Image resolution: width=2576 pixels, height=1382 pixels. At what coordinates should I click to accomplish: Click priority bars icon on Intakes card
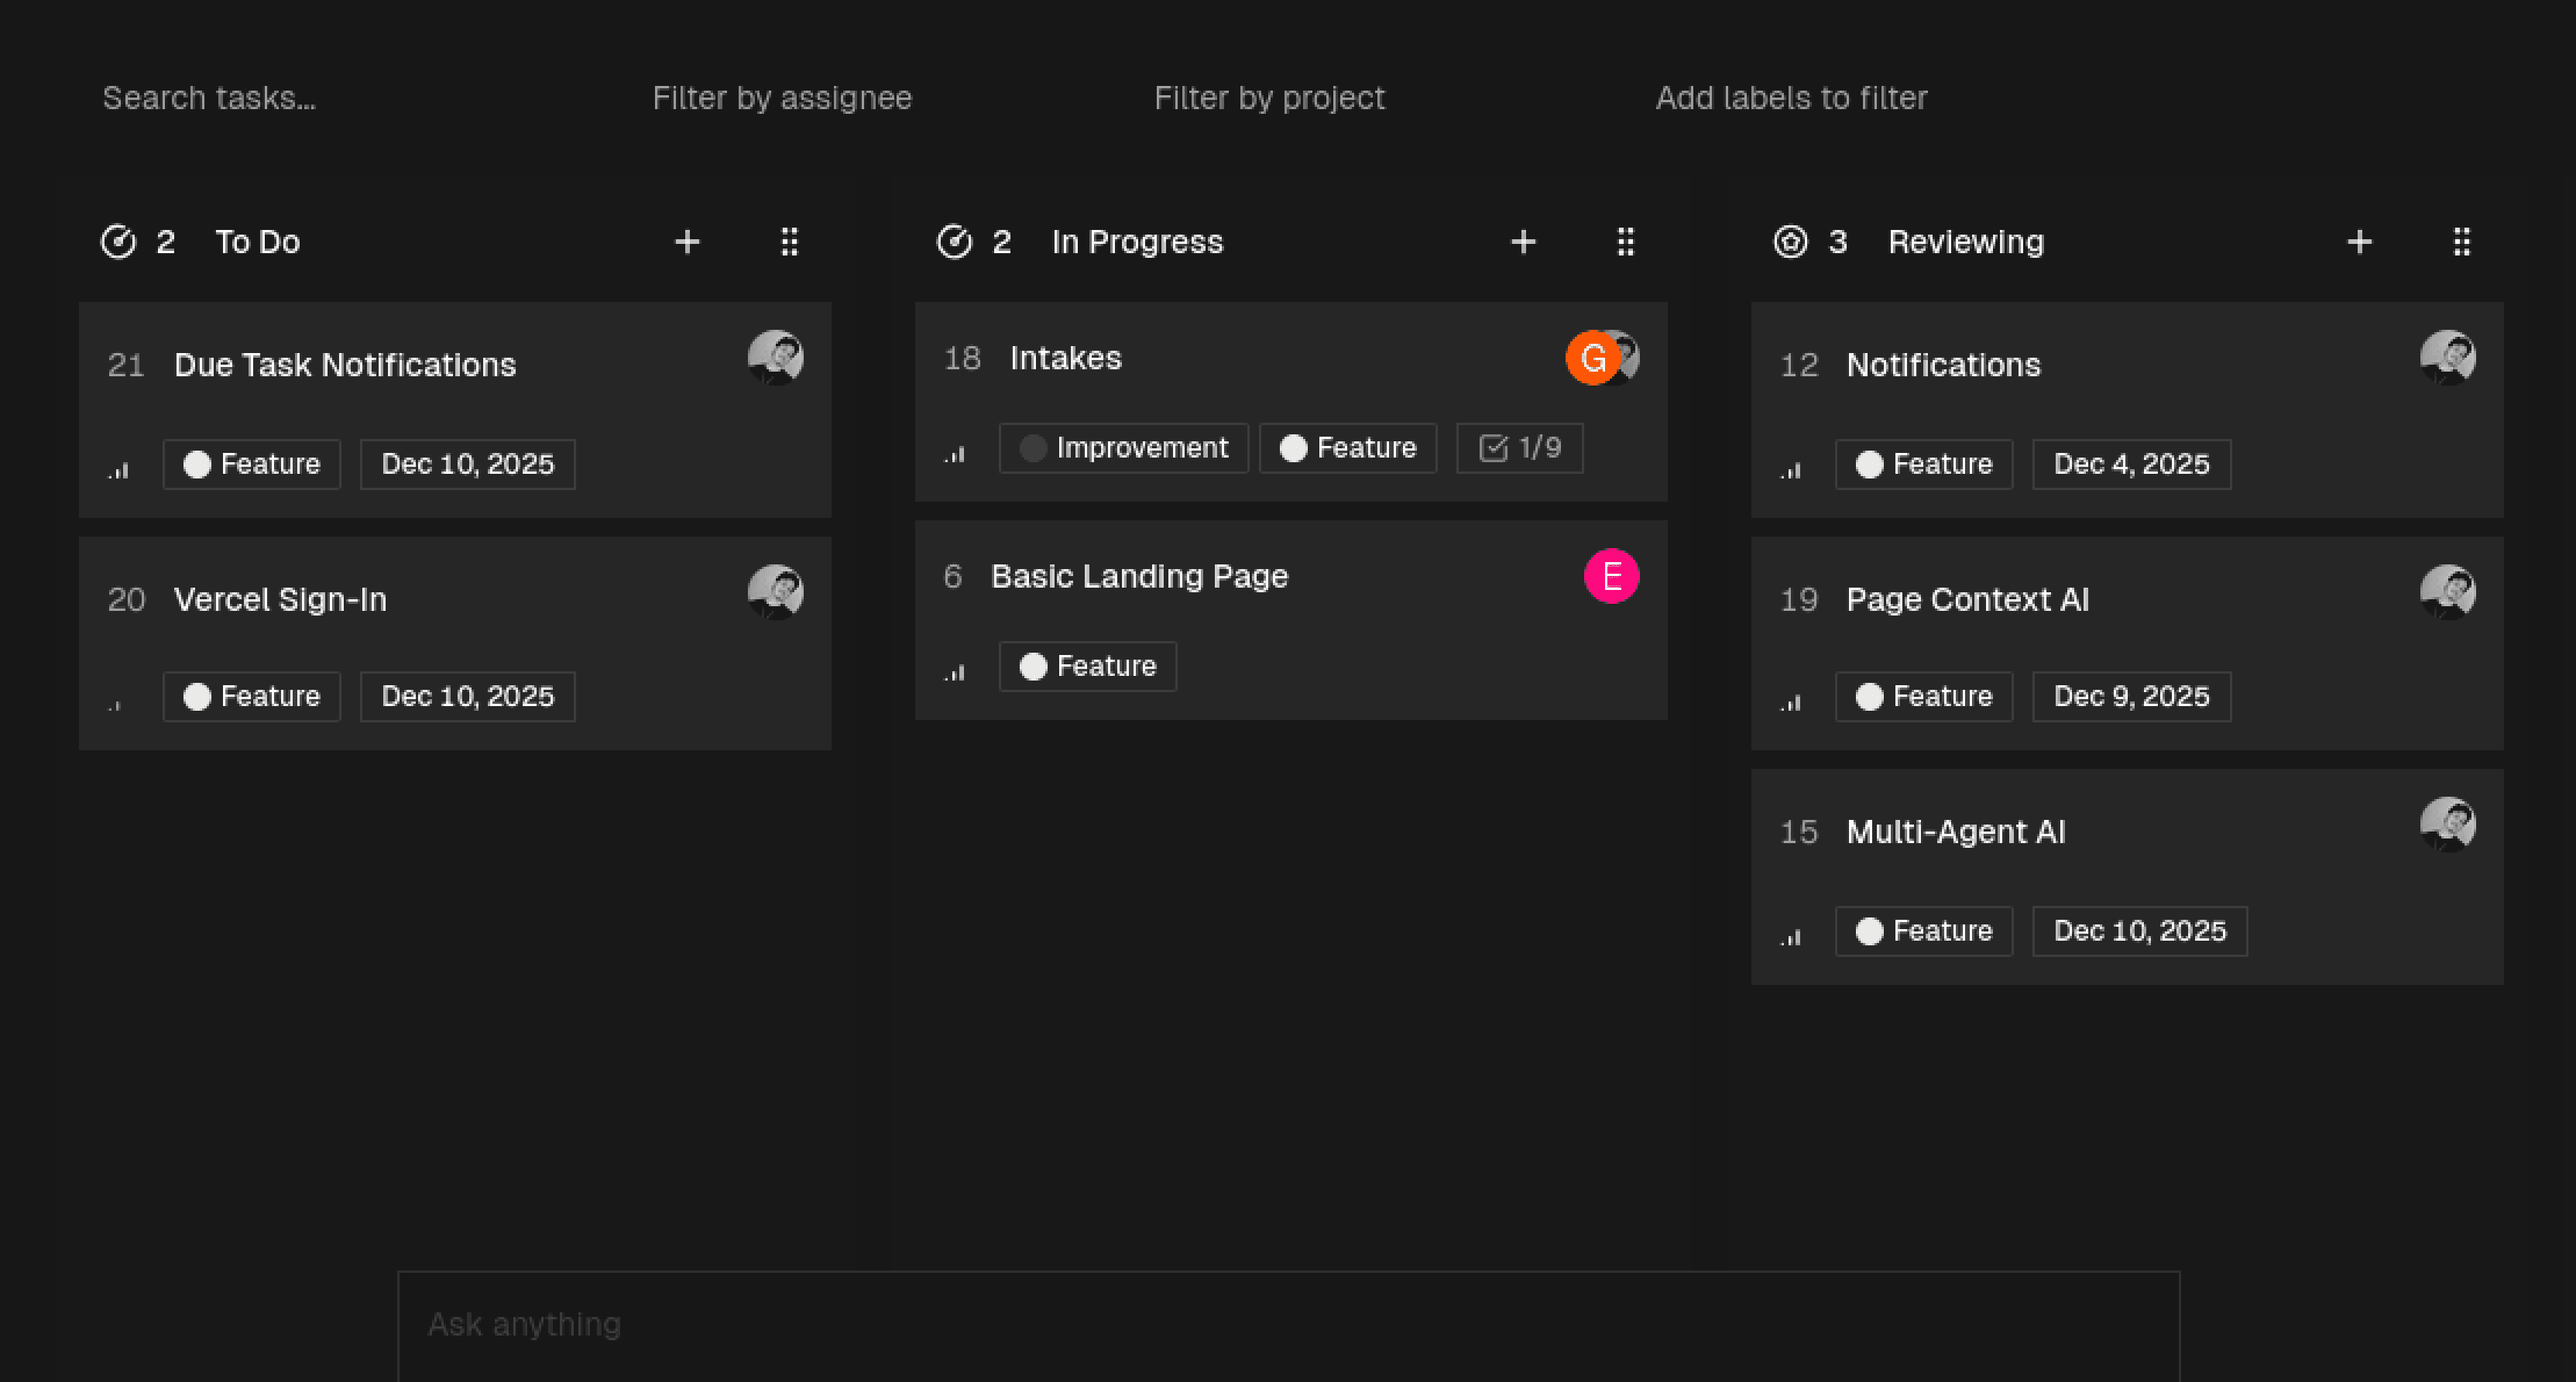(955, 454)
